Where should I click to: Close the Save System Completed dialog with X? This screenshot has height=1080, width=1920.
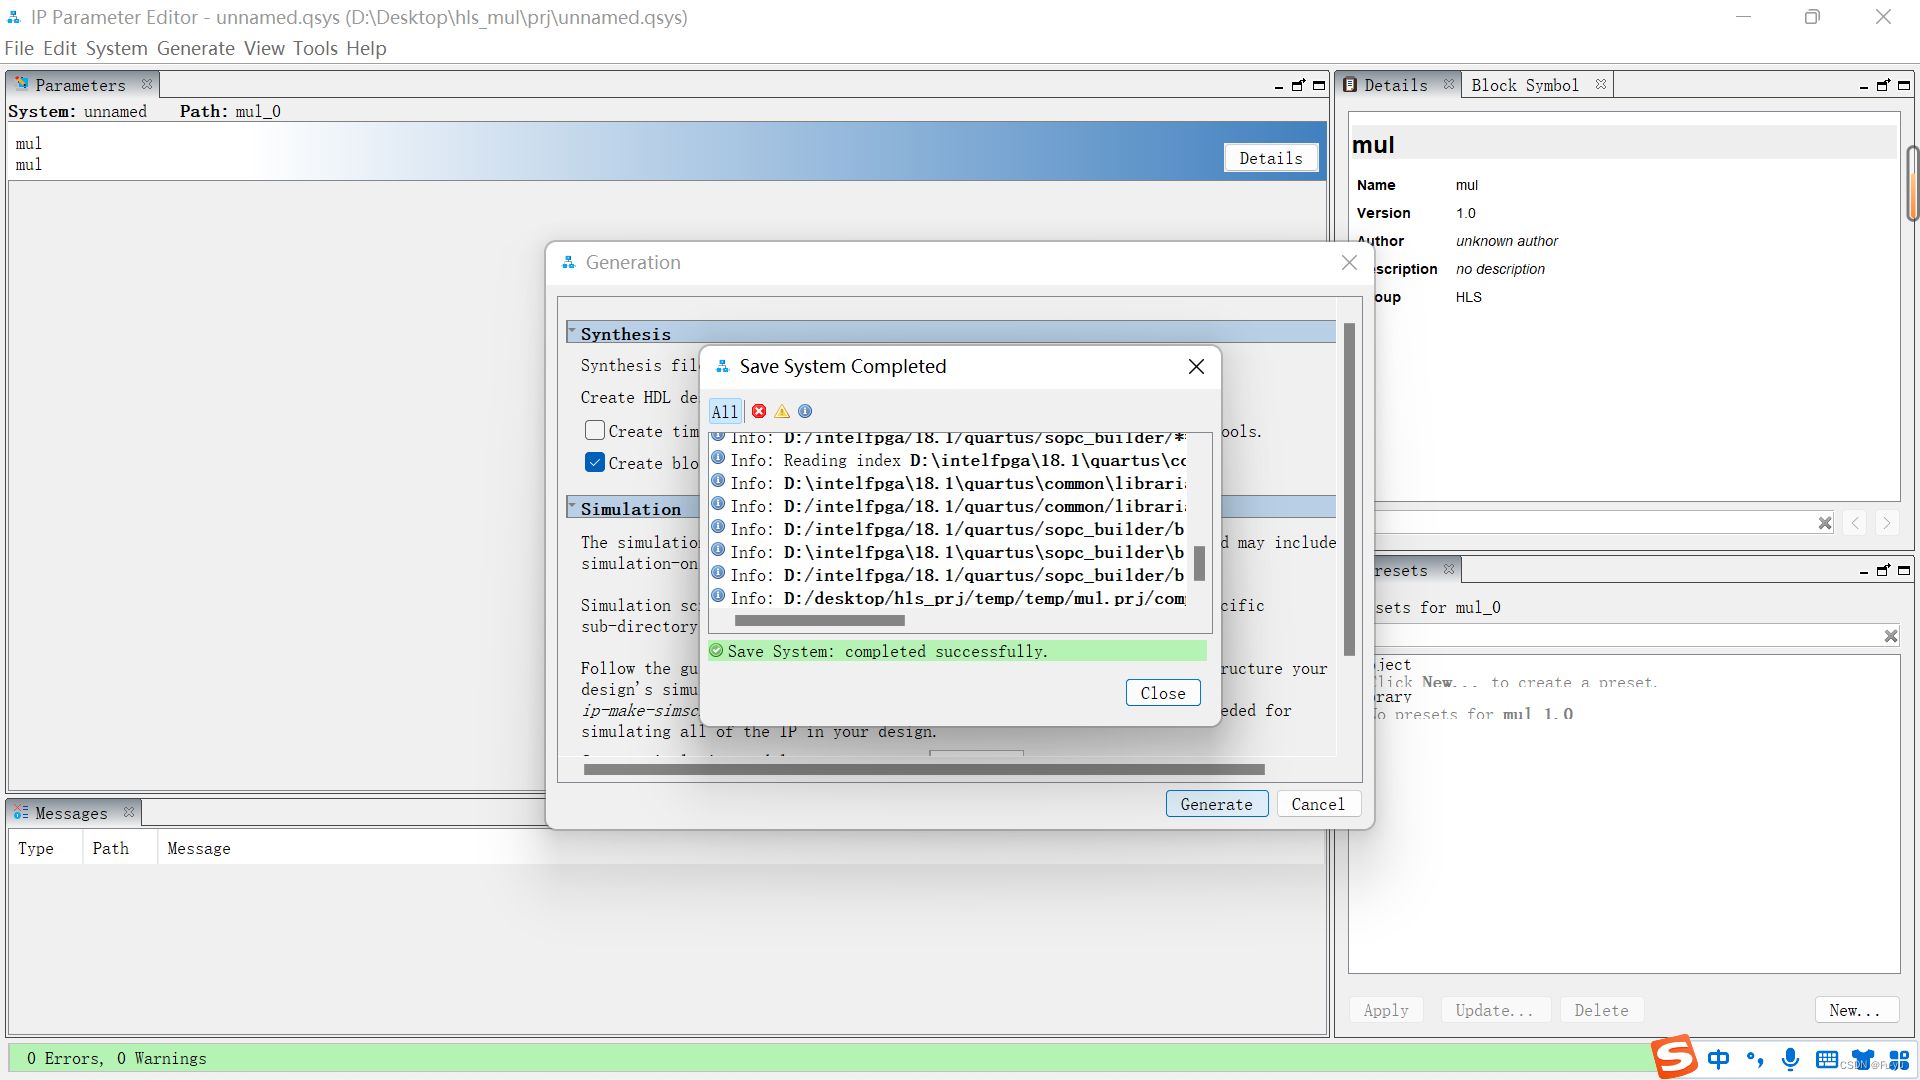1196,367
